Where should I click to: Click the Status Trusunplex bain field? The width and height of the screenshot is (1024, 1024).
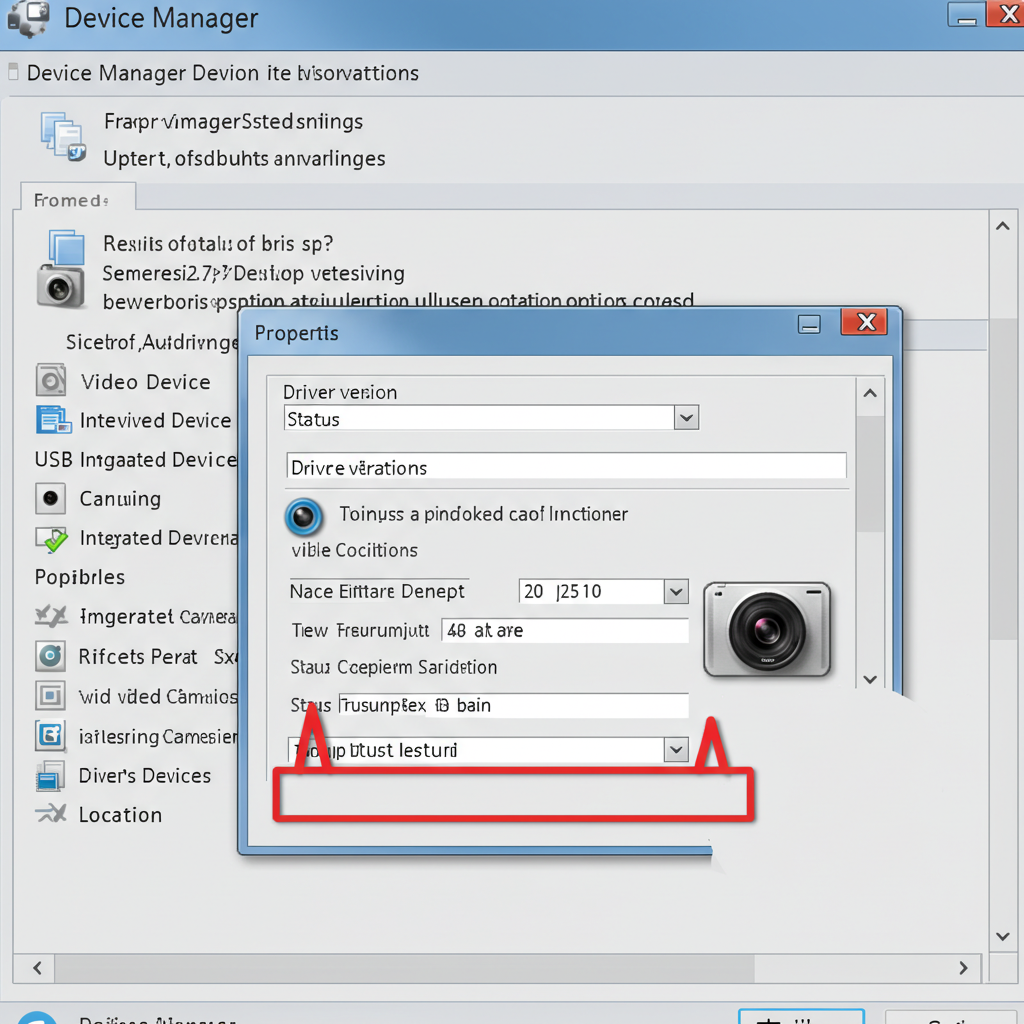[x=513, y=705]
